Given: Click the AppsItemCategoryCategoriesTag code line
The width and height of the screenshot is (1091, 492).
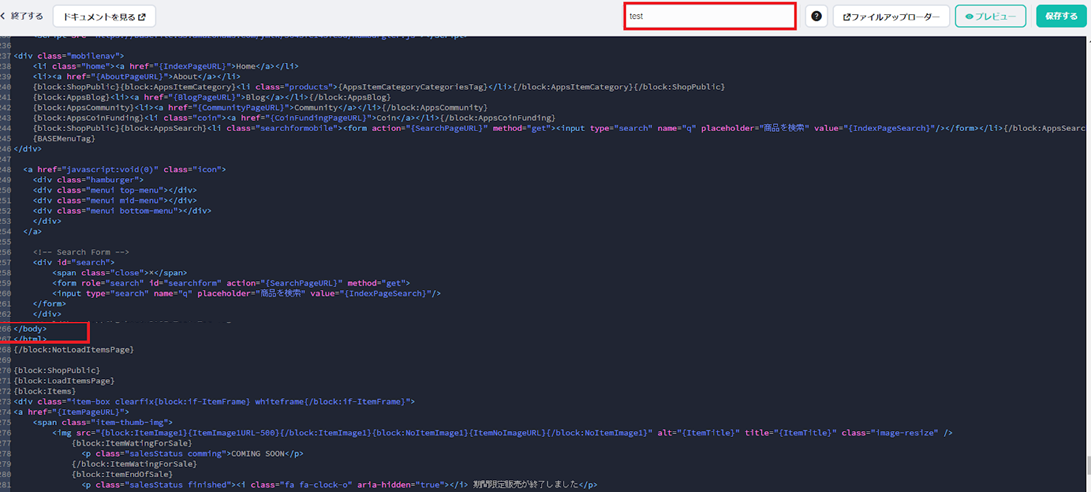Looking at the screenshot, I should click(x=379, y=87).
